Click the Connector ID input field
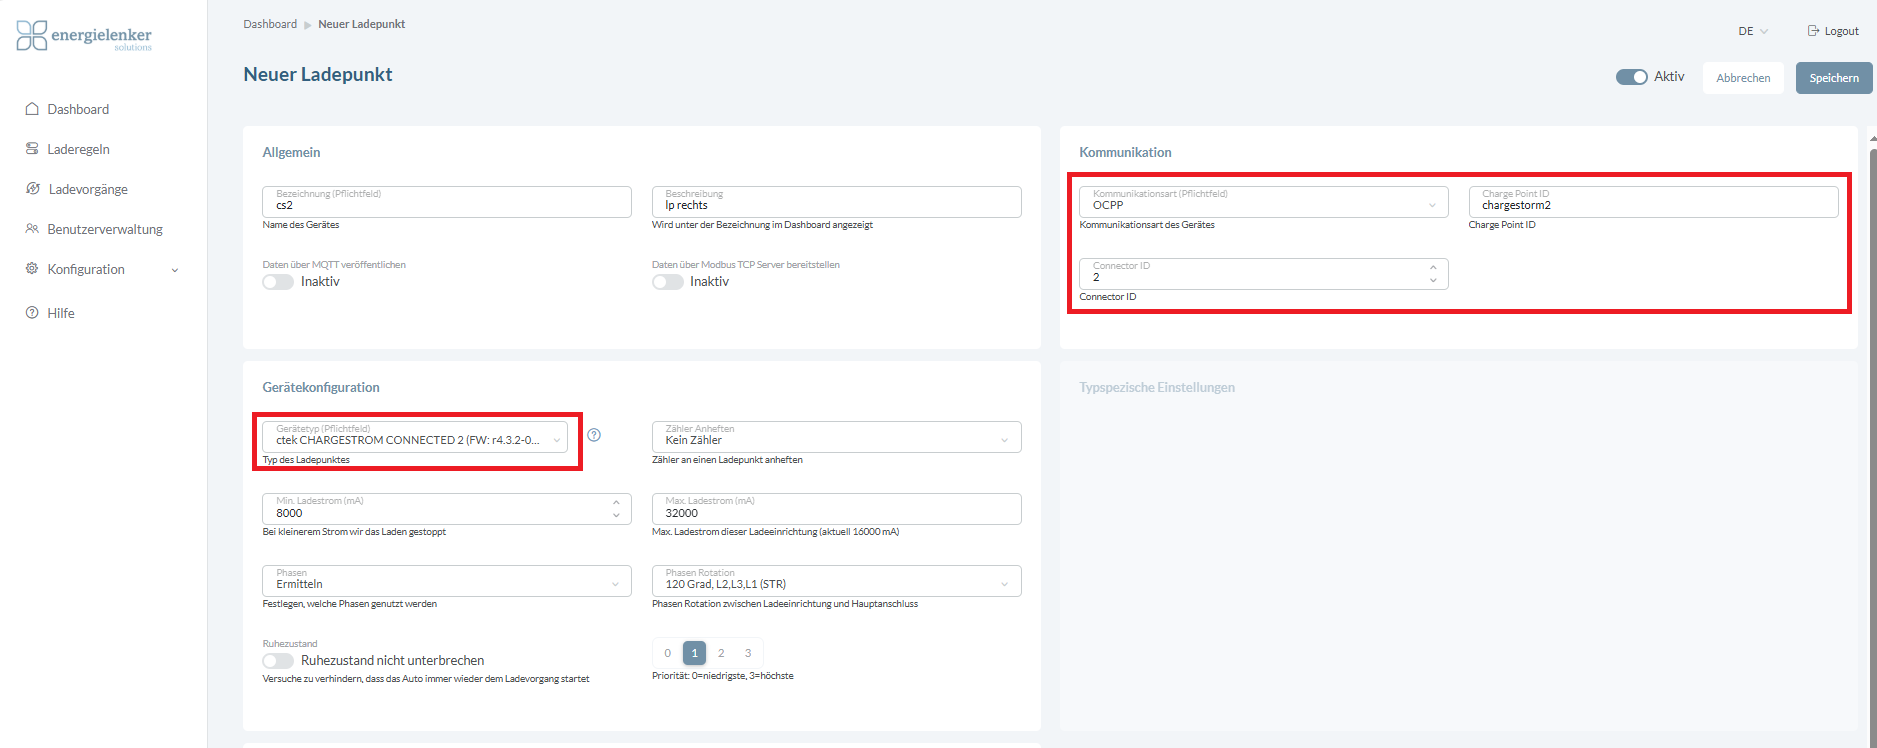Image resolution: width=1877 pixels, height=748 pixels. (x=1263, y=274)
